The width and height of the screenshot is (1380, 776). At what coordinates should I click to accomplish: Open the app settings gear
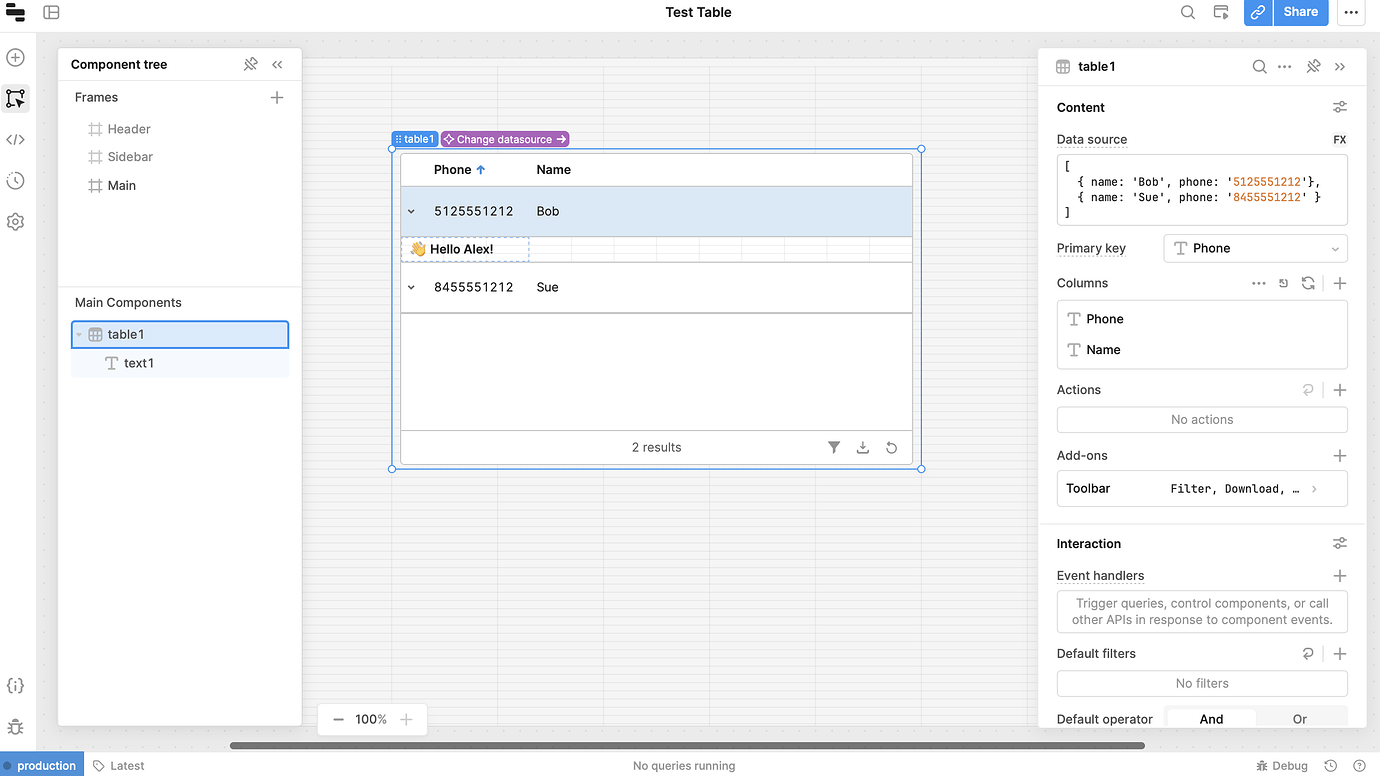(15, 221)
